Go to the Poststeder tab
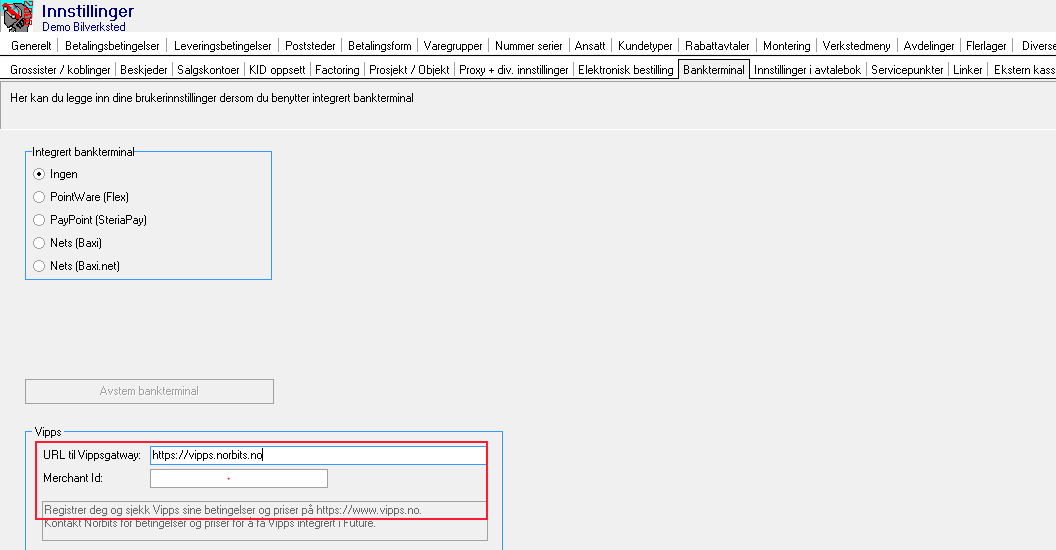 coord(310,46)
